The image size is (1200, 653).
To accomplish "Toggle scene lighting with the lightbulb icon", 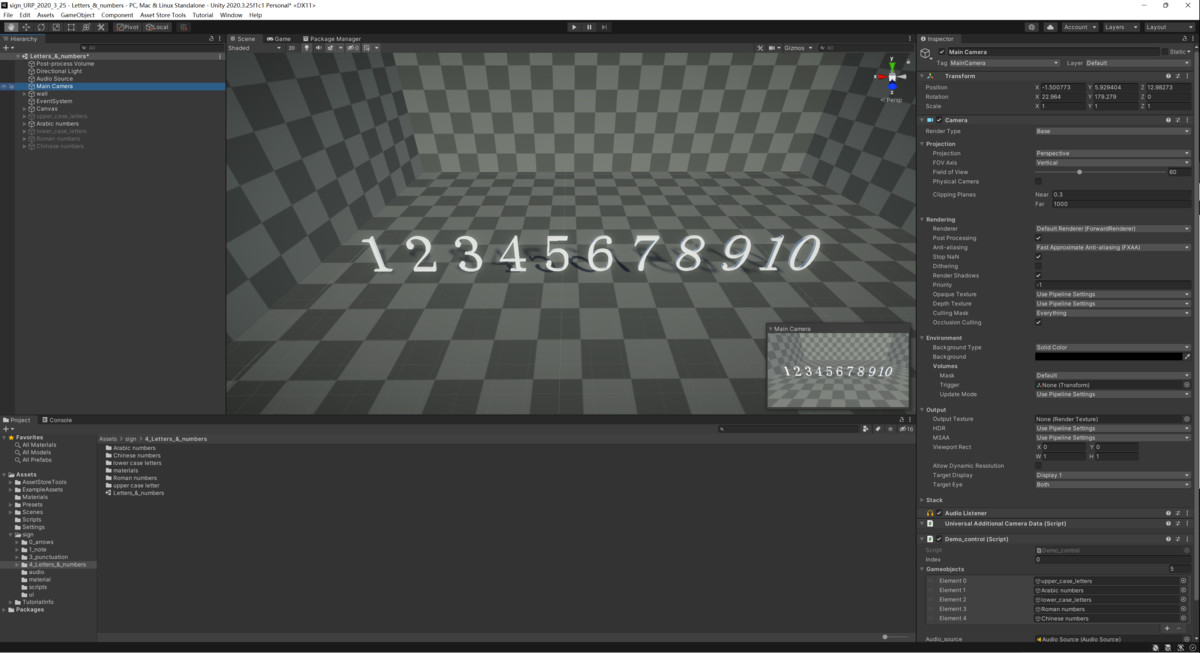I will tap(304, 48).
